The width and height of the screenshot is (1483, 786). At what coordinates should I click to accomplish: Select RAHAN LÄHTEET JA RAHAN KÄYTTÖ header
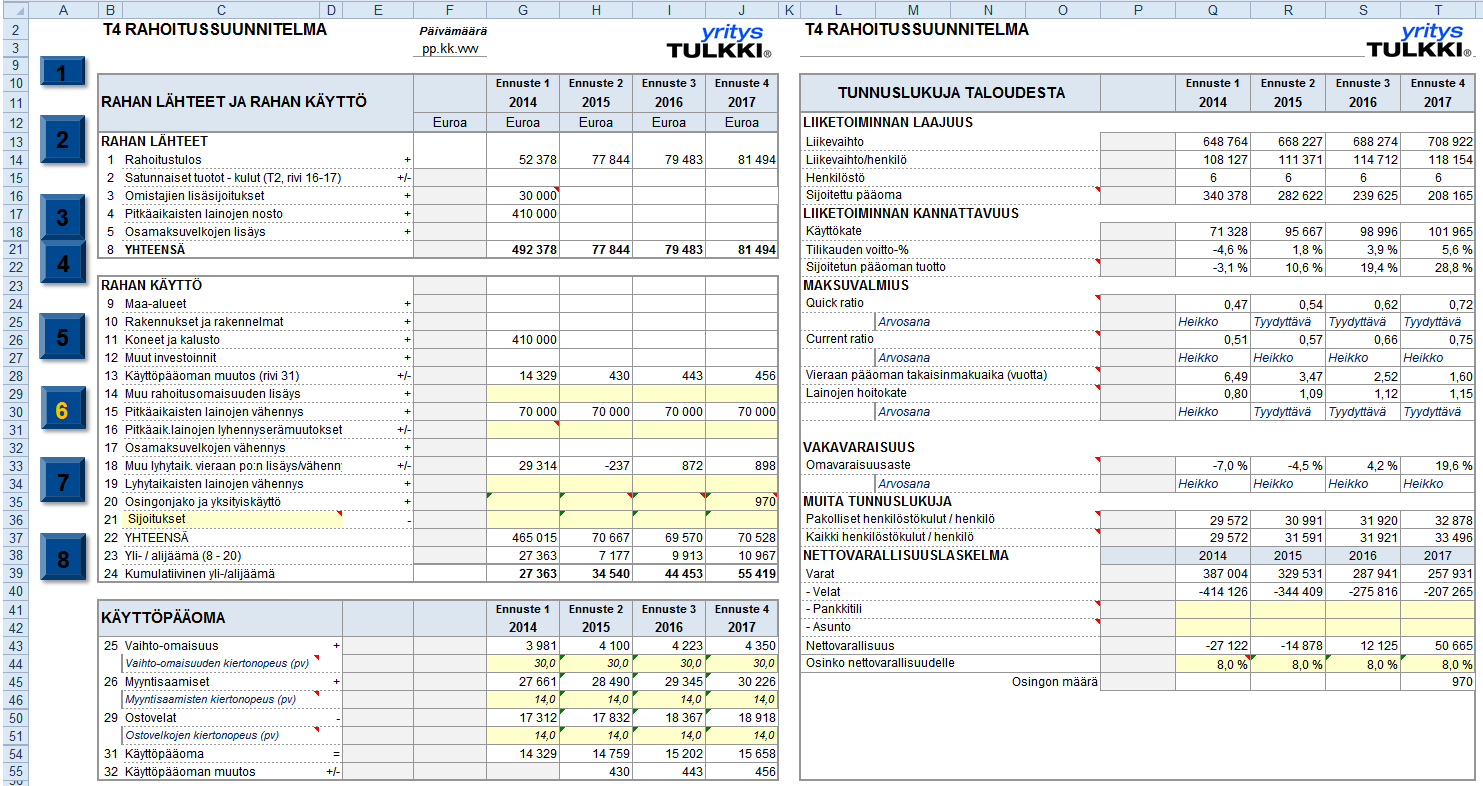tap(256, 102)
